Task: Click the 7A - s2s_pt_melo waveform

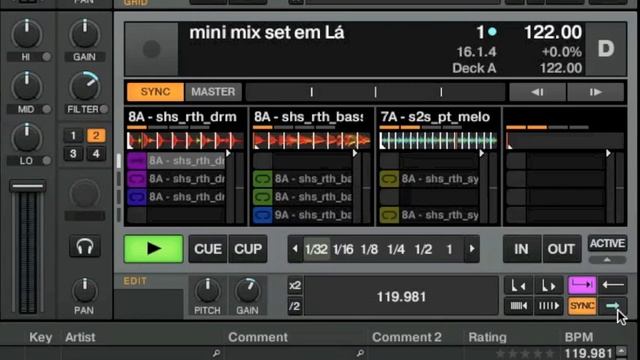Action: click(438, 141)
